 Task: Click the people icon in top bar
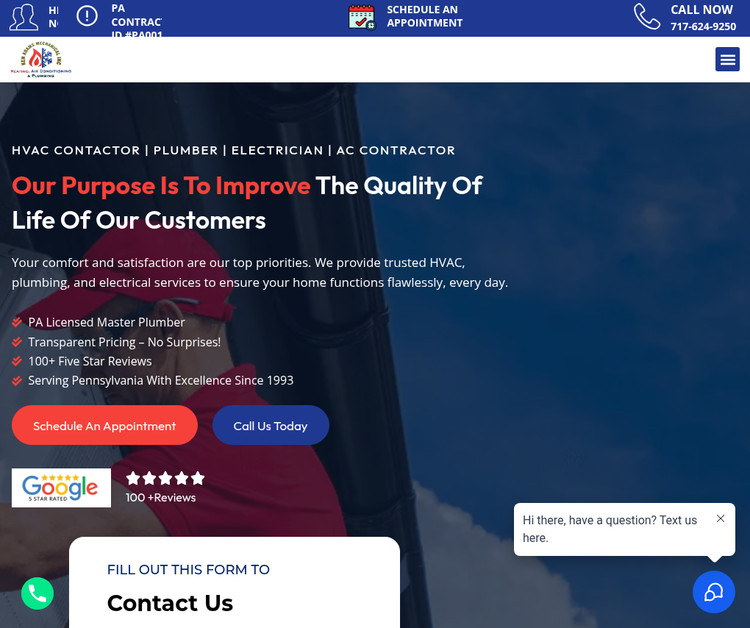pyautogui.click(x=23, y=17)
